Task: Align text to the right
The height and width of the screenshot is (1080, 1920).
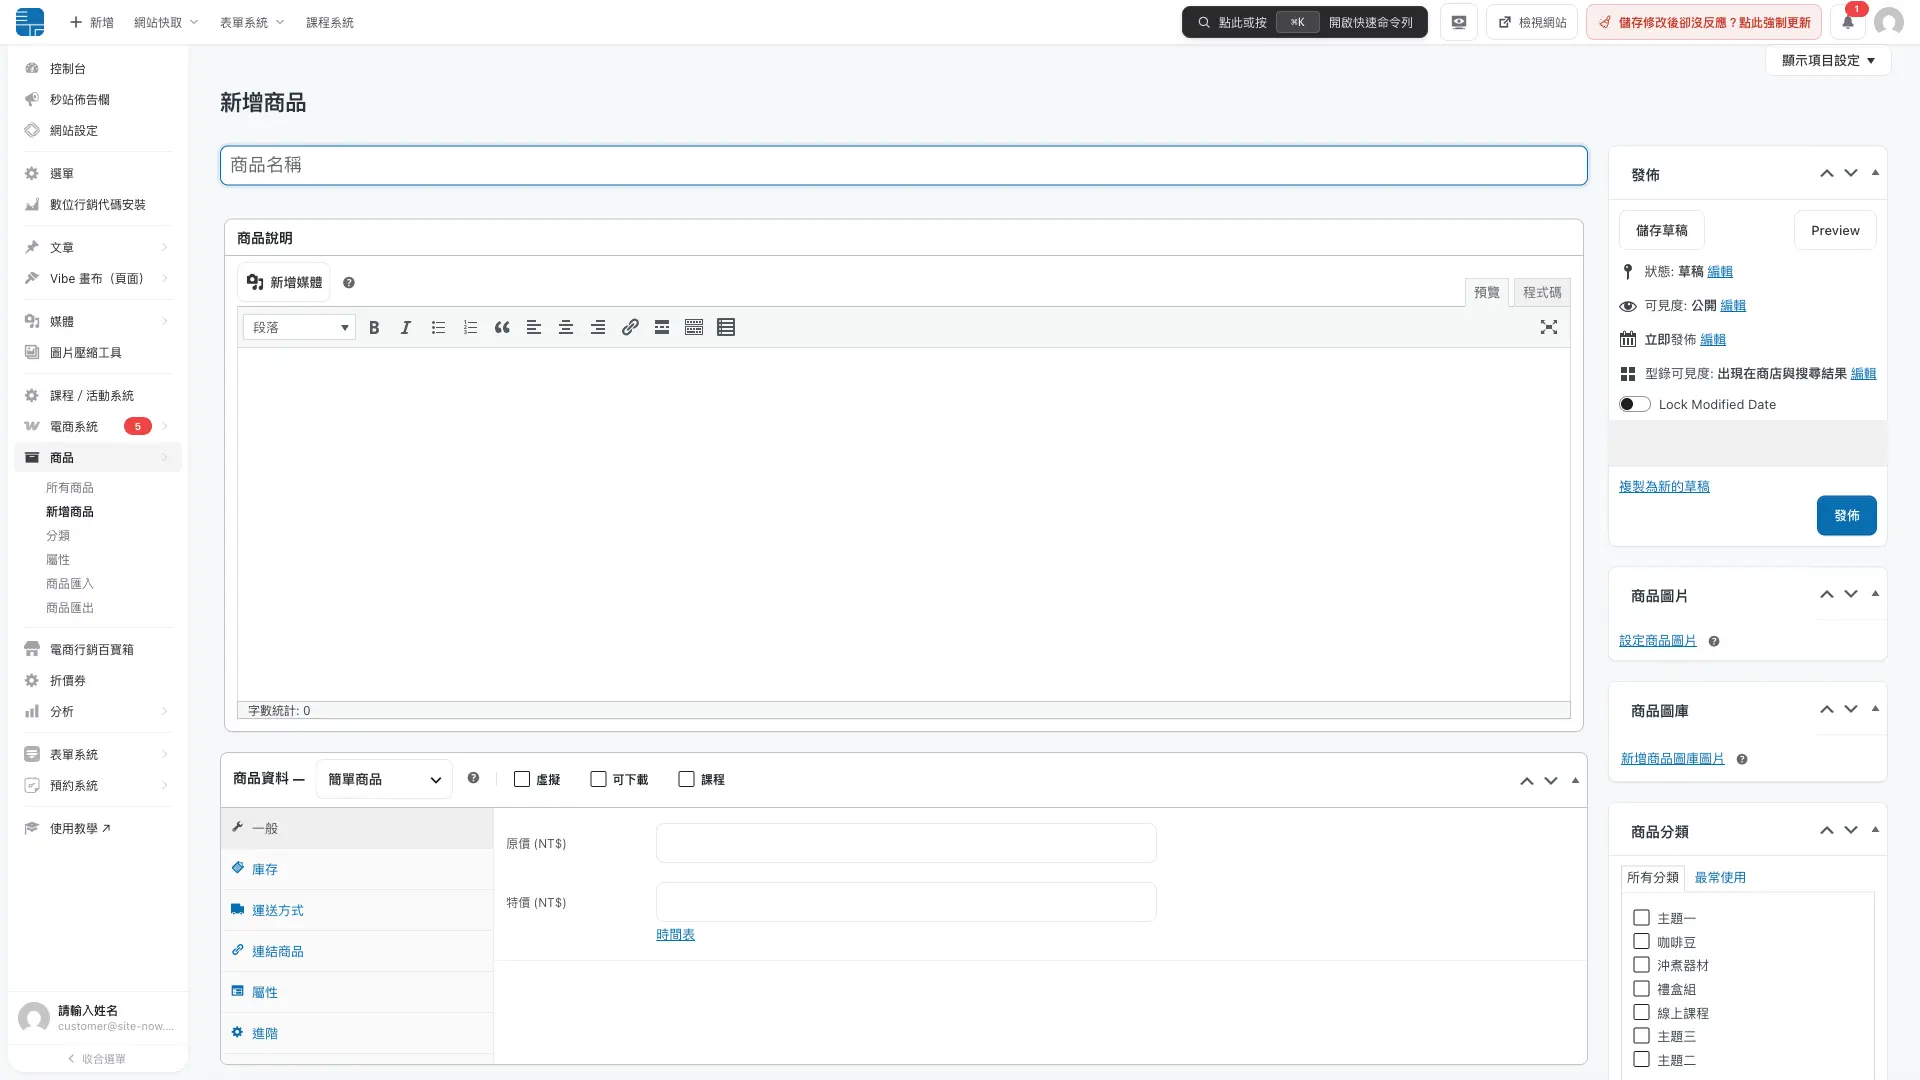Action: (598, 327)
